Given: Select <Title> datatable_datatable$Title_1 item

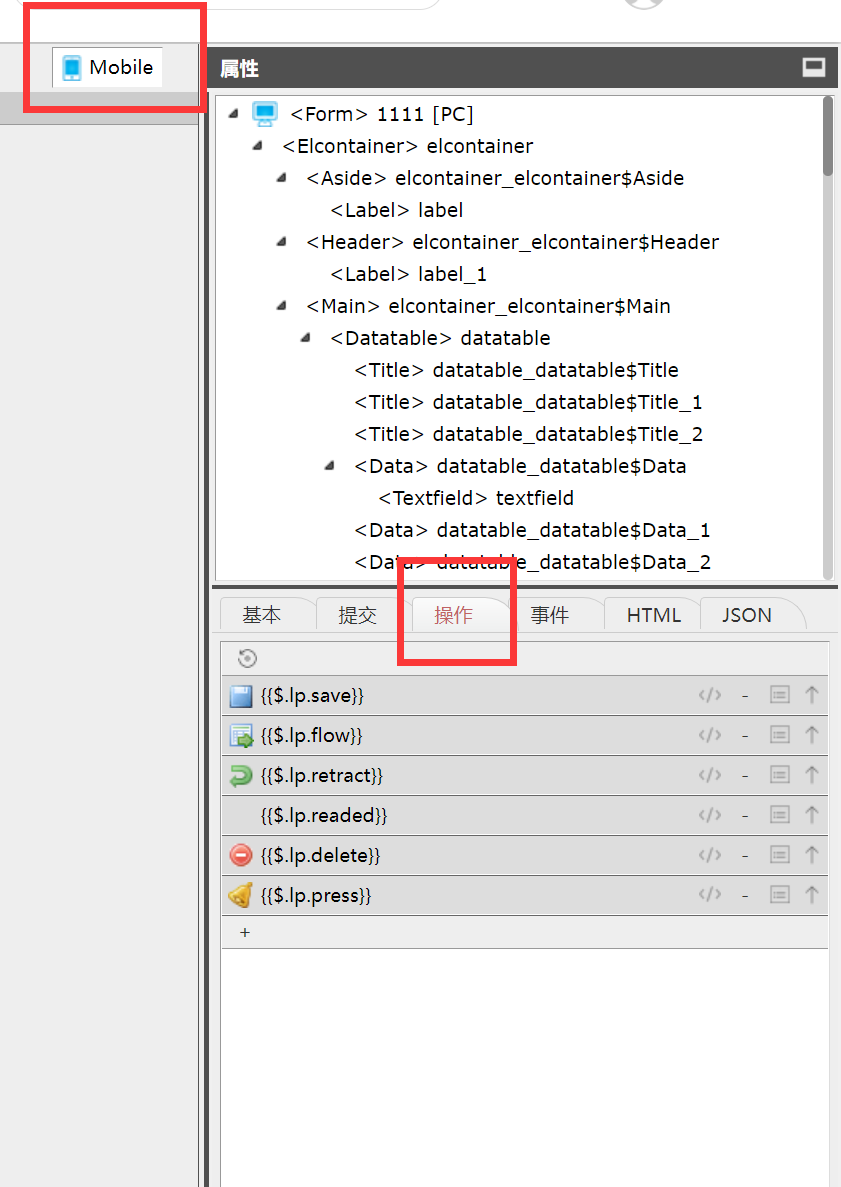Looking at the screenshot, I should point(528,402).
